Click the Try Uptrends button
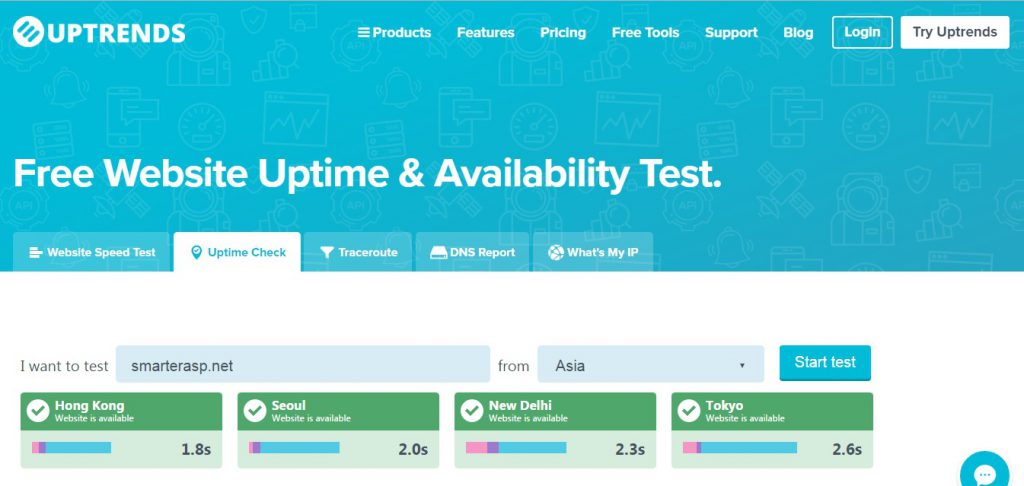 [955, 32]
